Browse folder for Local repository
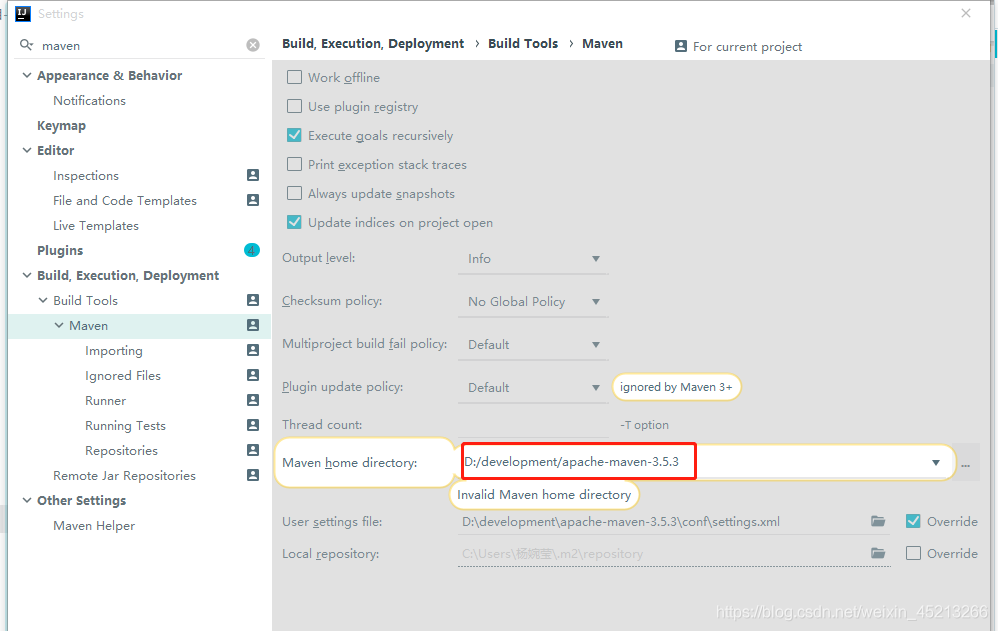 coord(878,553)
